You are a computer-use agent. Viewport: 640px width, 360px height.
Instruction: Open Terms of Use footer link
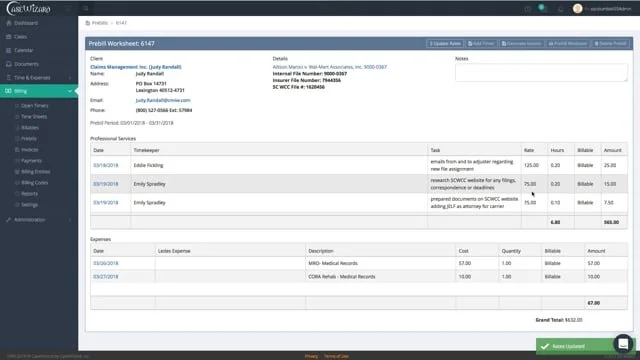tap(336, 356)
